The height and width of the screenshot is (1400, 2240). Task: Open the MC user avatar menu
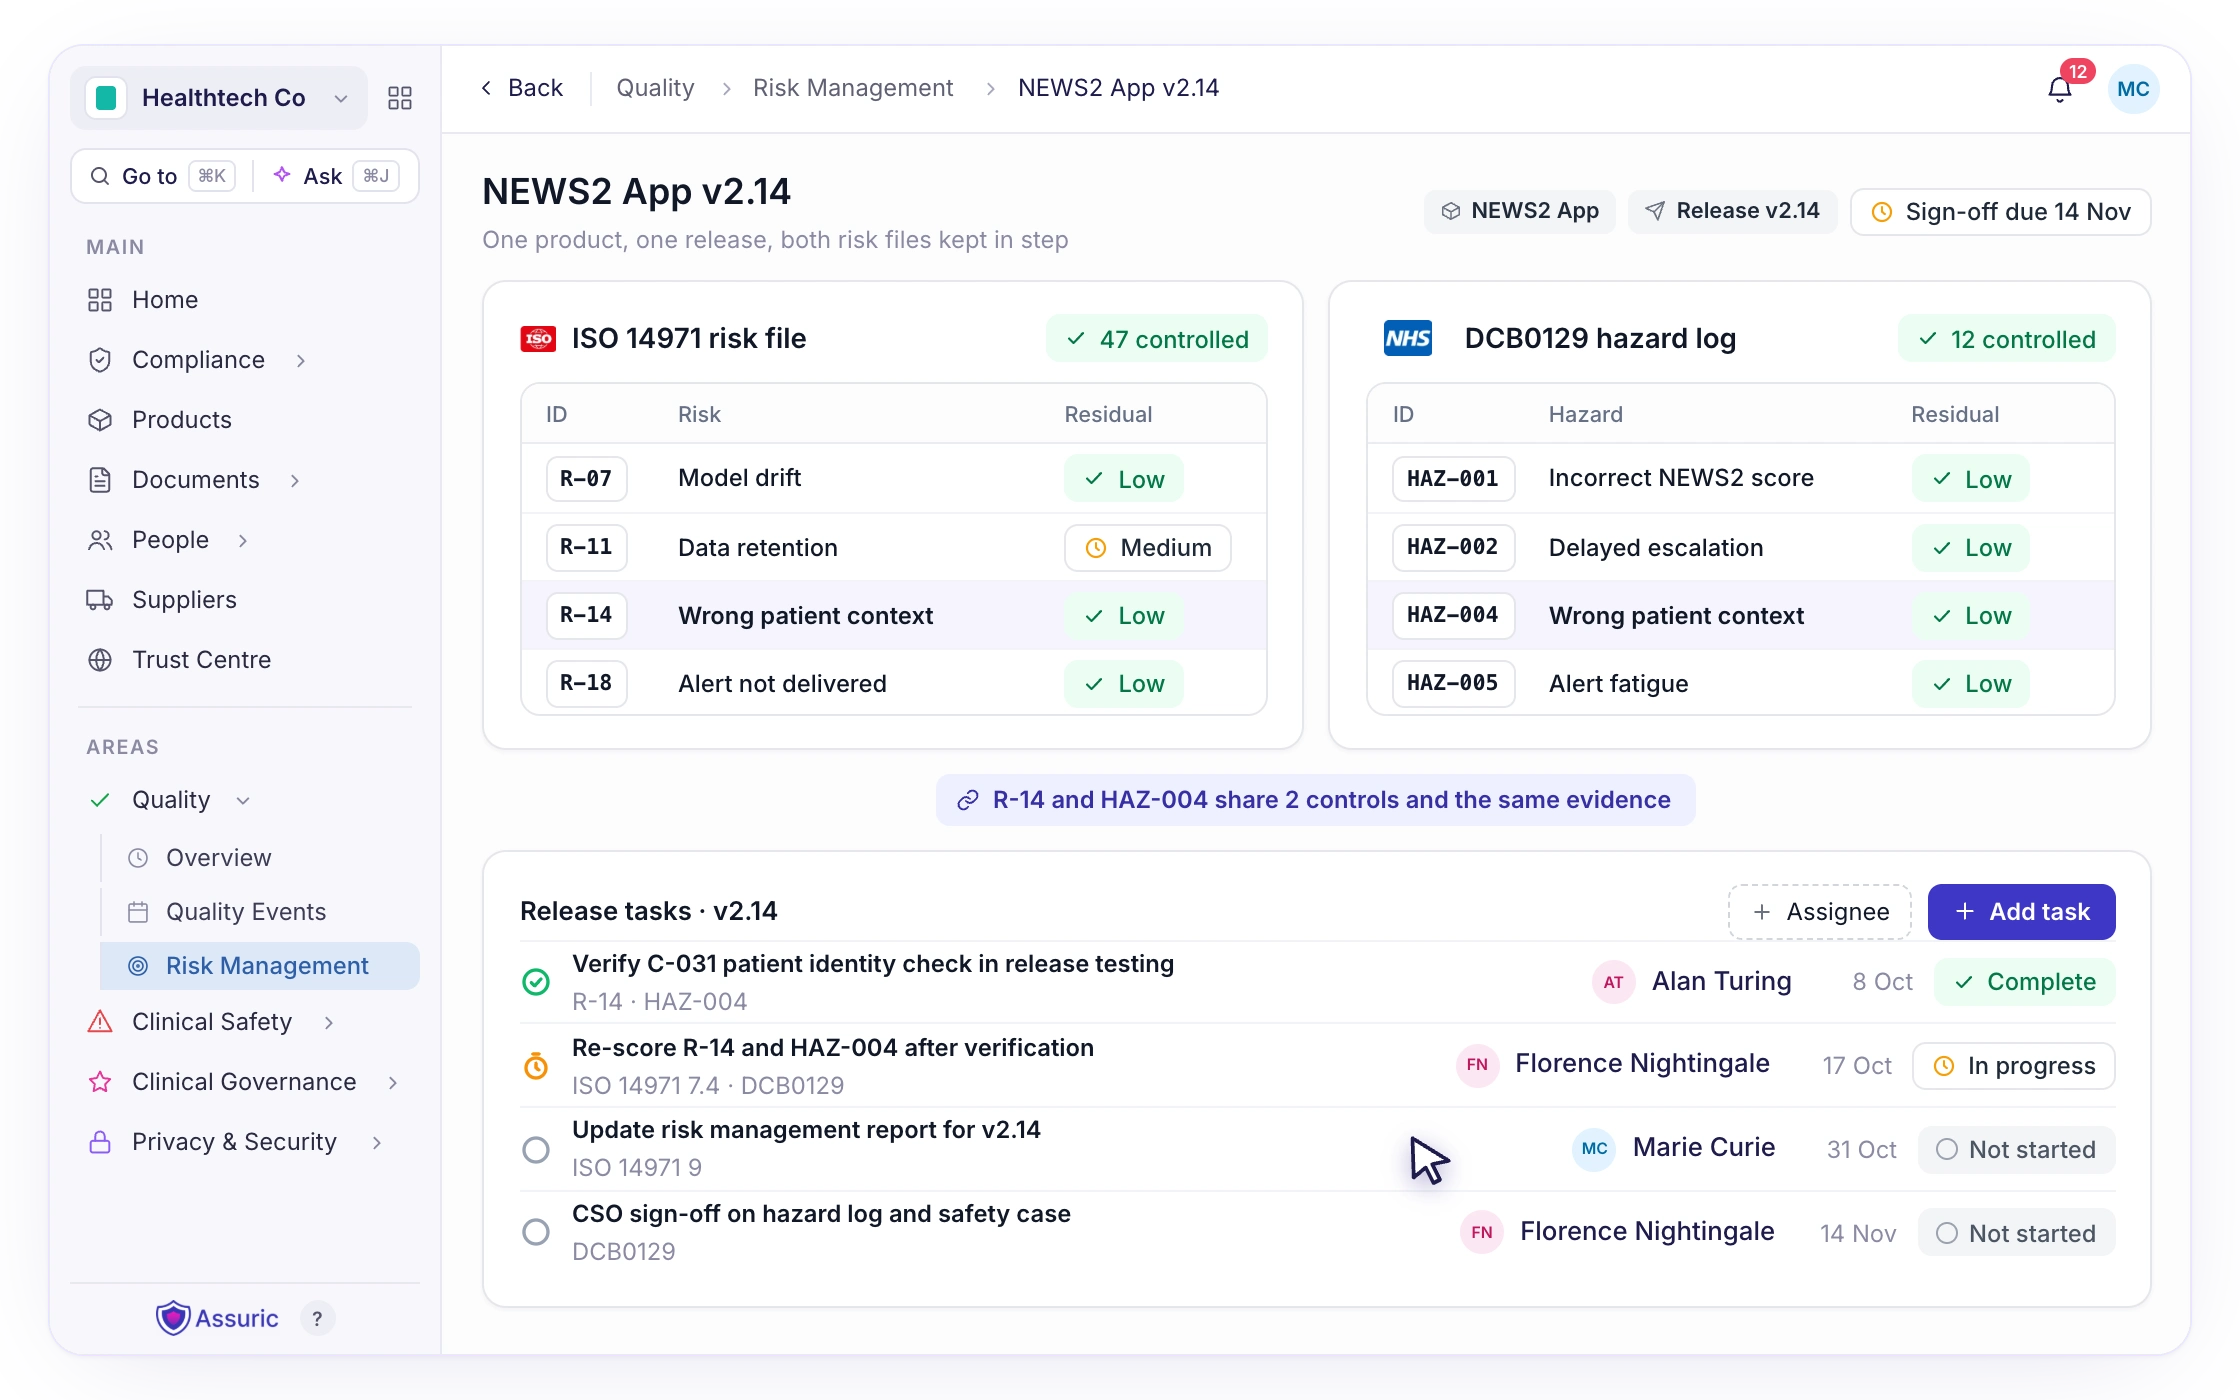(x=2133, y=89)
